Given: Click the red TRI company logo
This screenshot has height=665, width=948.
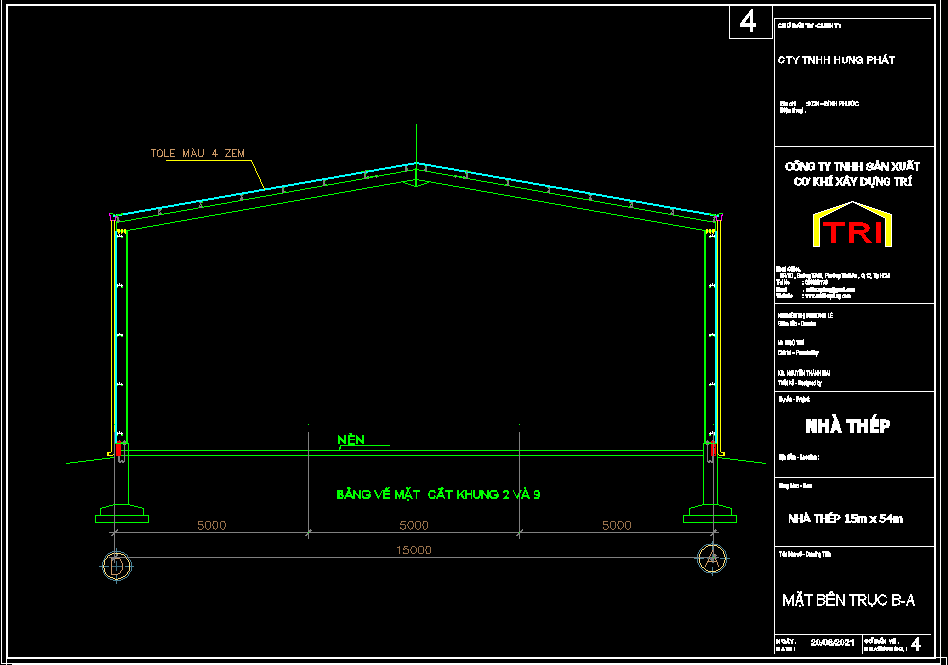Looking at the screenshot, I should [852, 225].
